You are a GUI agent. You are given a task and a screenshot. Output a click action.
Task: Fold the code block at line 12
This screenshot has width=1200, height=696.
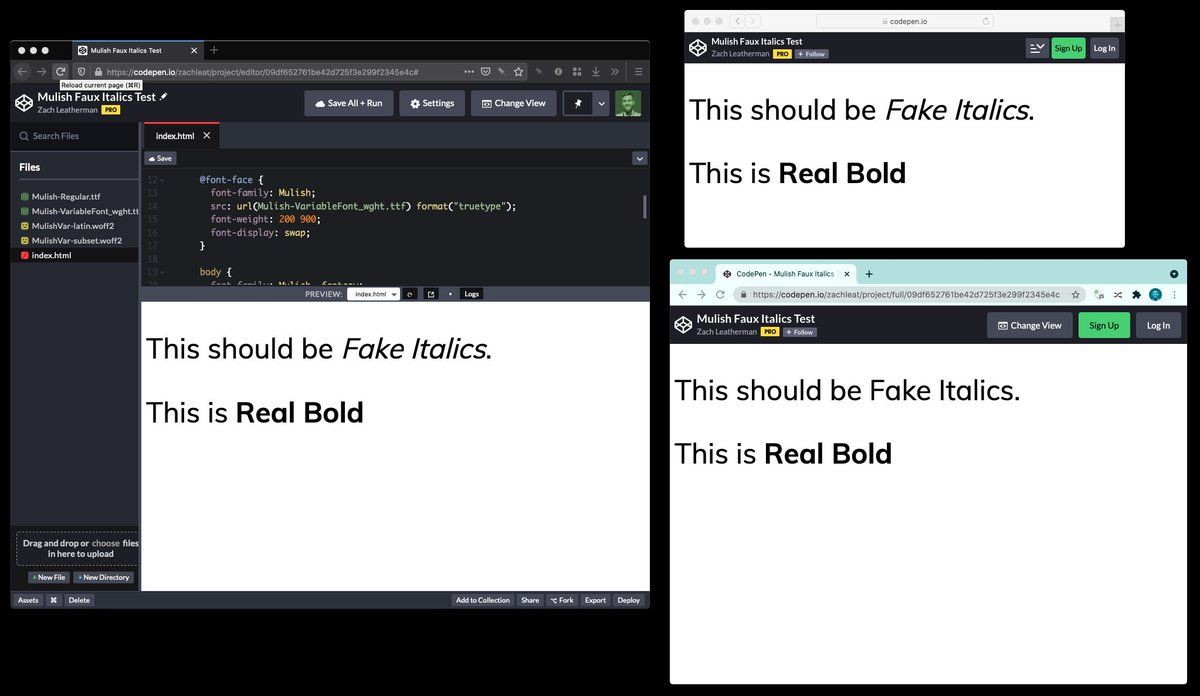point(163,180)
